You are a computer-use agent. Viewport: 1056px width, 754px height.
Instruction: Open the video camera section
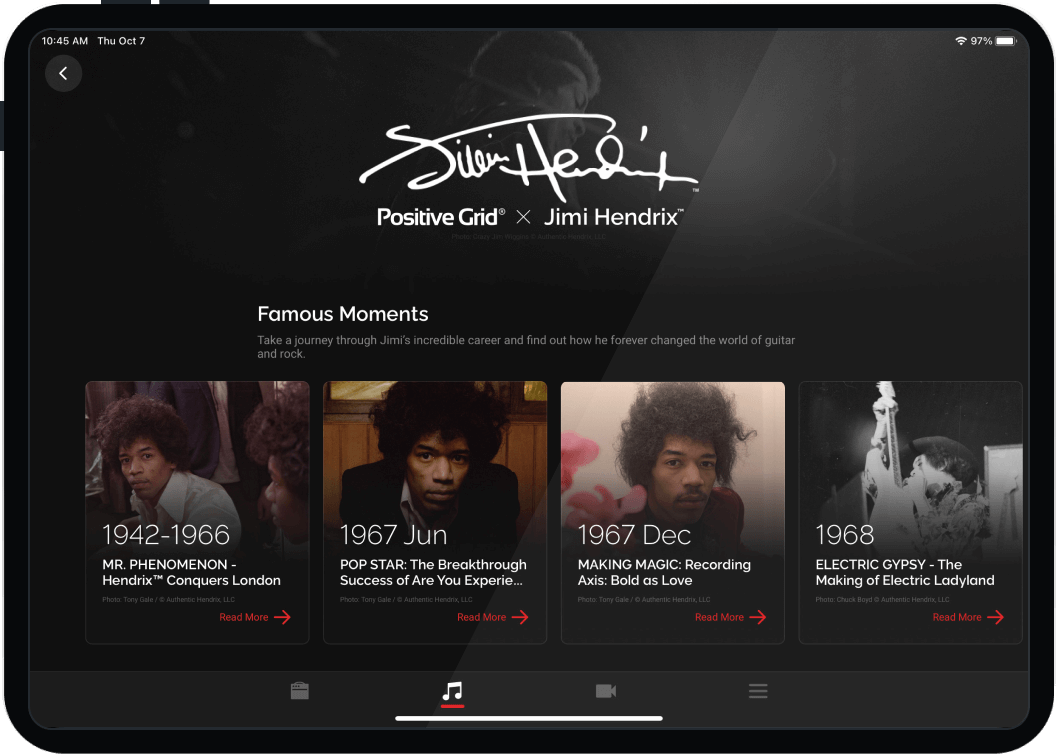[x=605, y=690]
